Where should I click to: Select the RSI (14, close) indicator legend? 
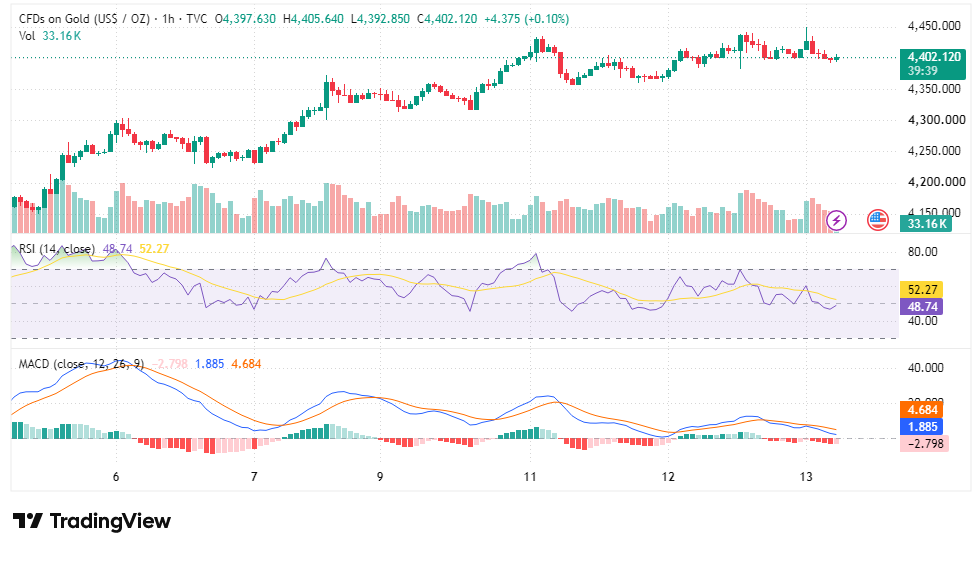click(x=57, y=249)
